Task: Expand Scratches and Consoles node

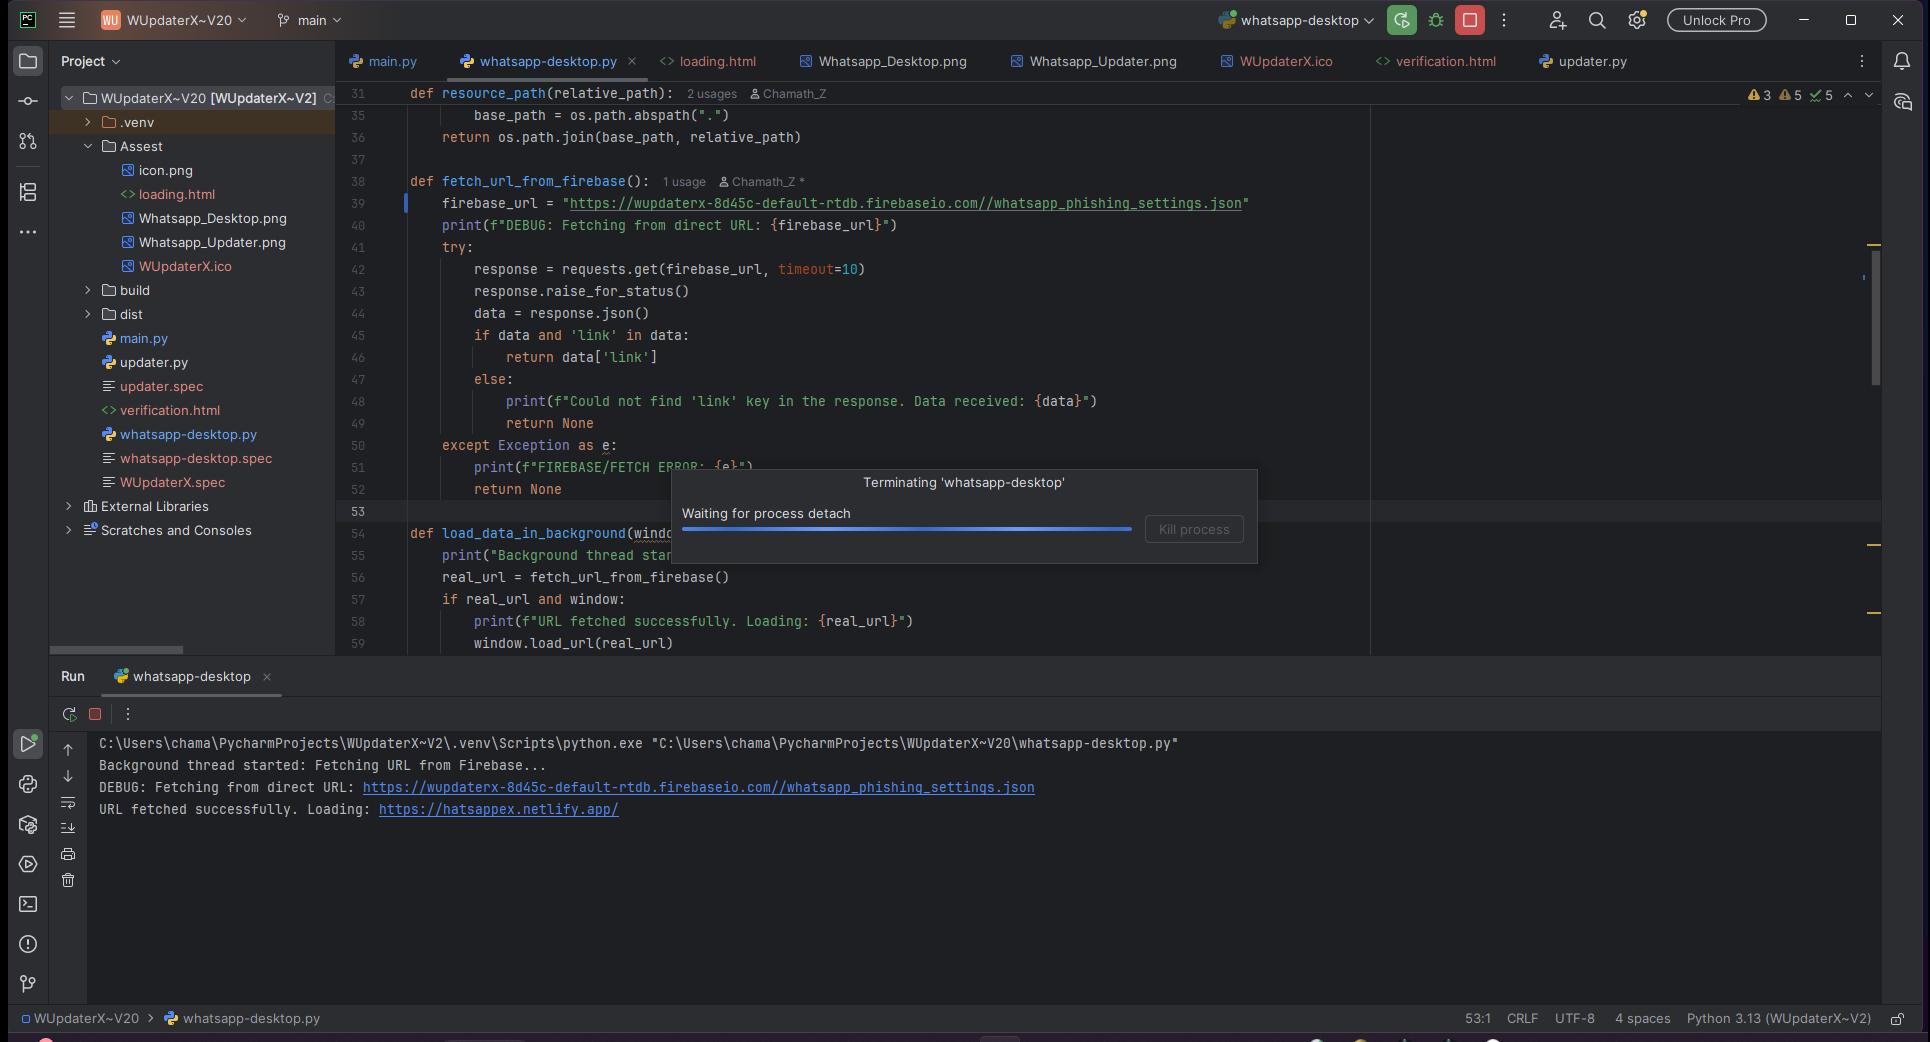Action: click(x=69, y=530)
